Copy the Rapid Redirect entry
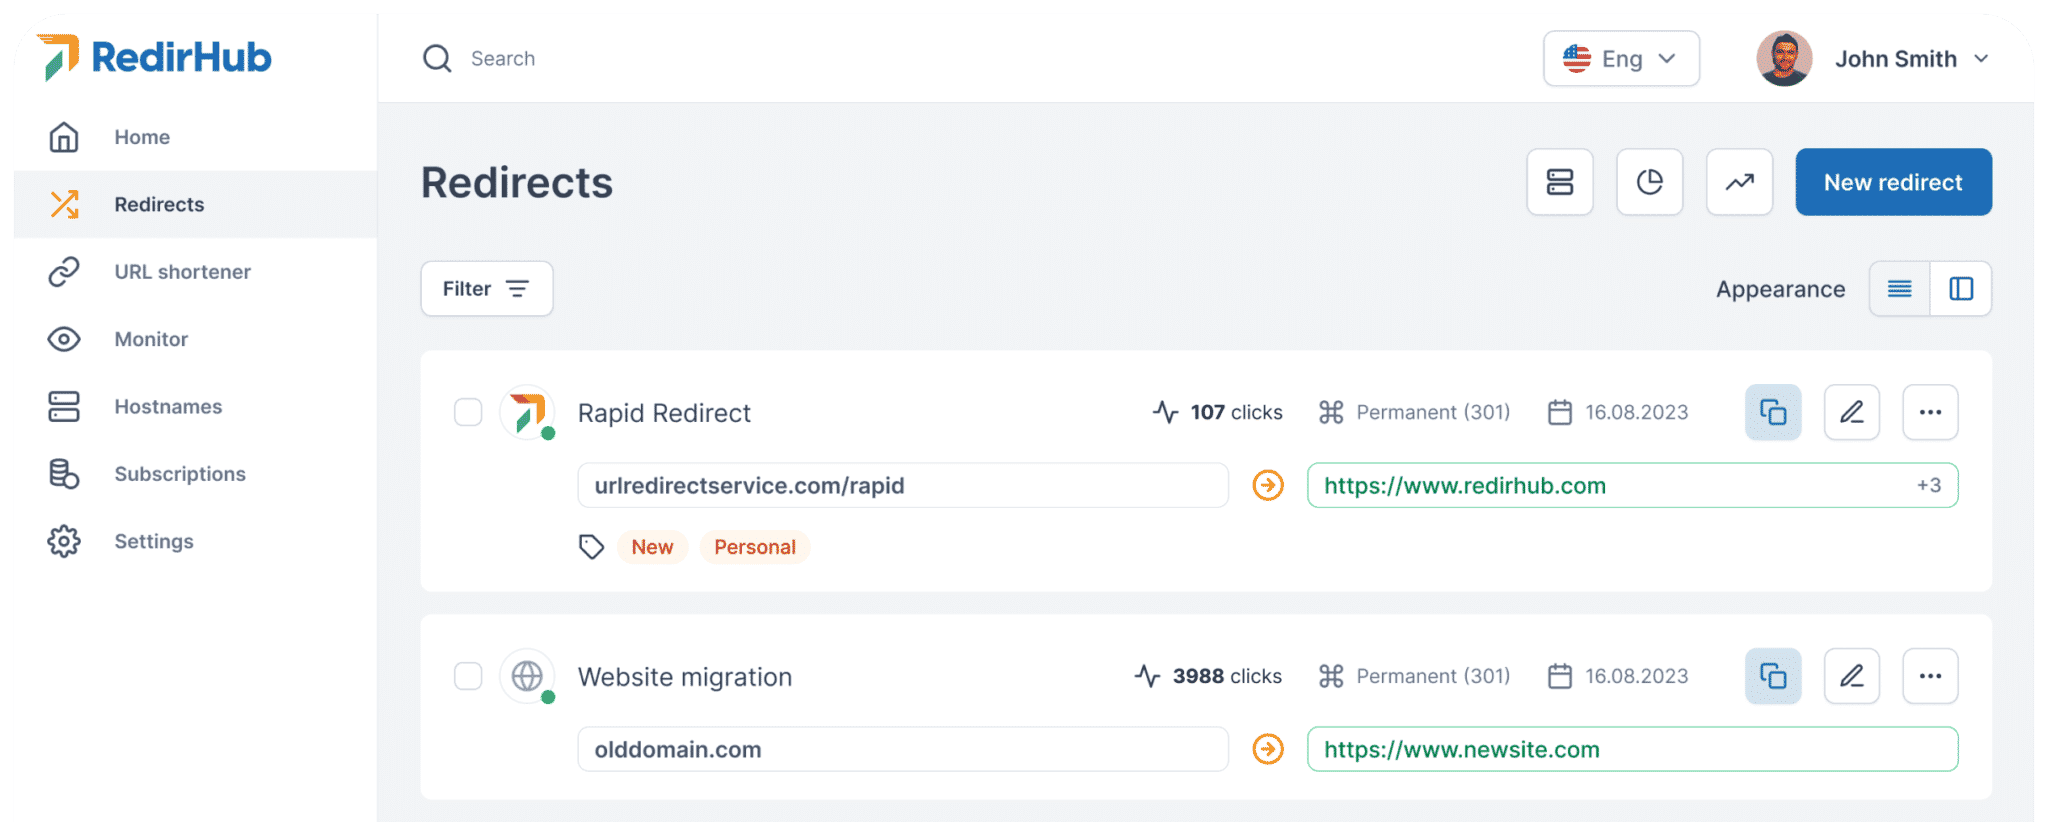 (x=1772, y=412)
